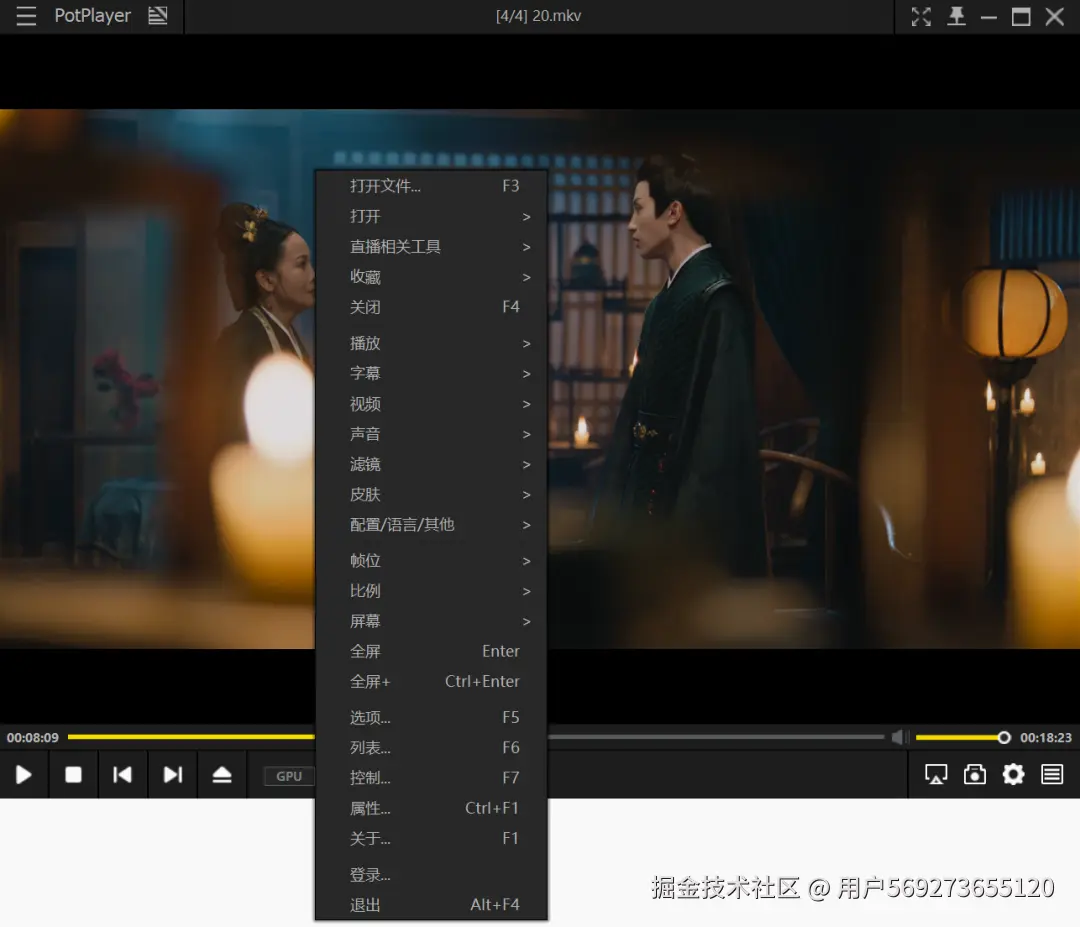Toggle GPU hardware acceleration button

point(289,776)
